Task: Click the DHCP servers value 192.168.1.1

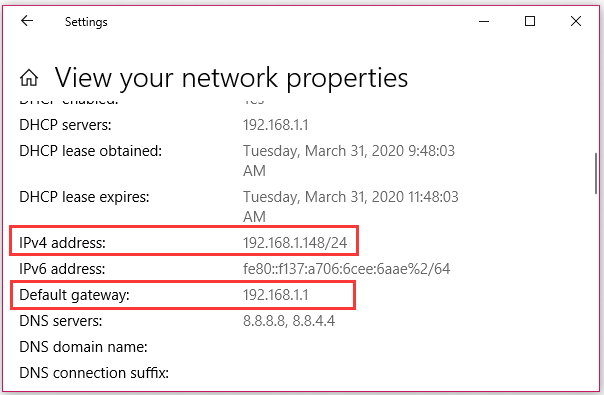Action: [276, 125]
